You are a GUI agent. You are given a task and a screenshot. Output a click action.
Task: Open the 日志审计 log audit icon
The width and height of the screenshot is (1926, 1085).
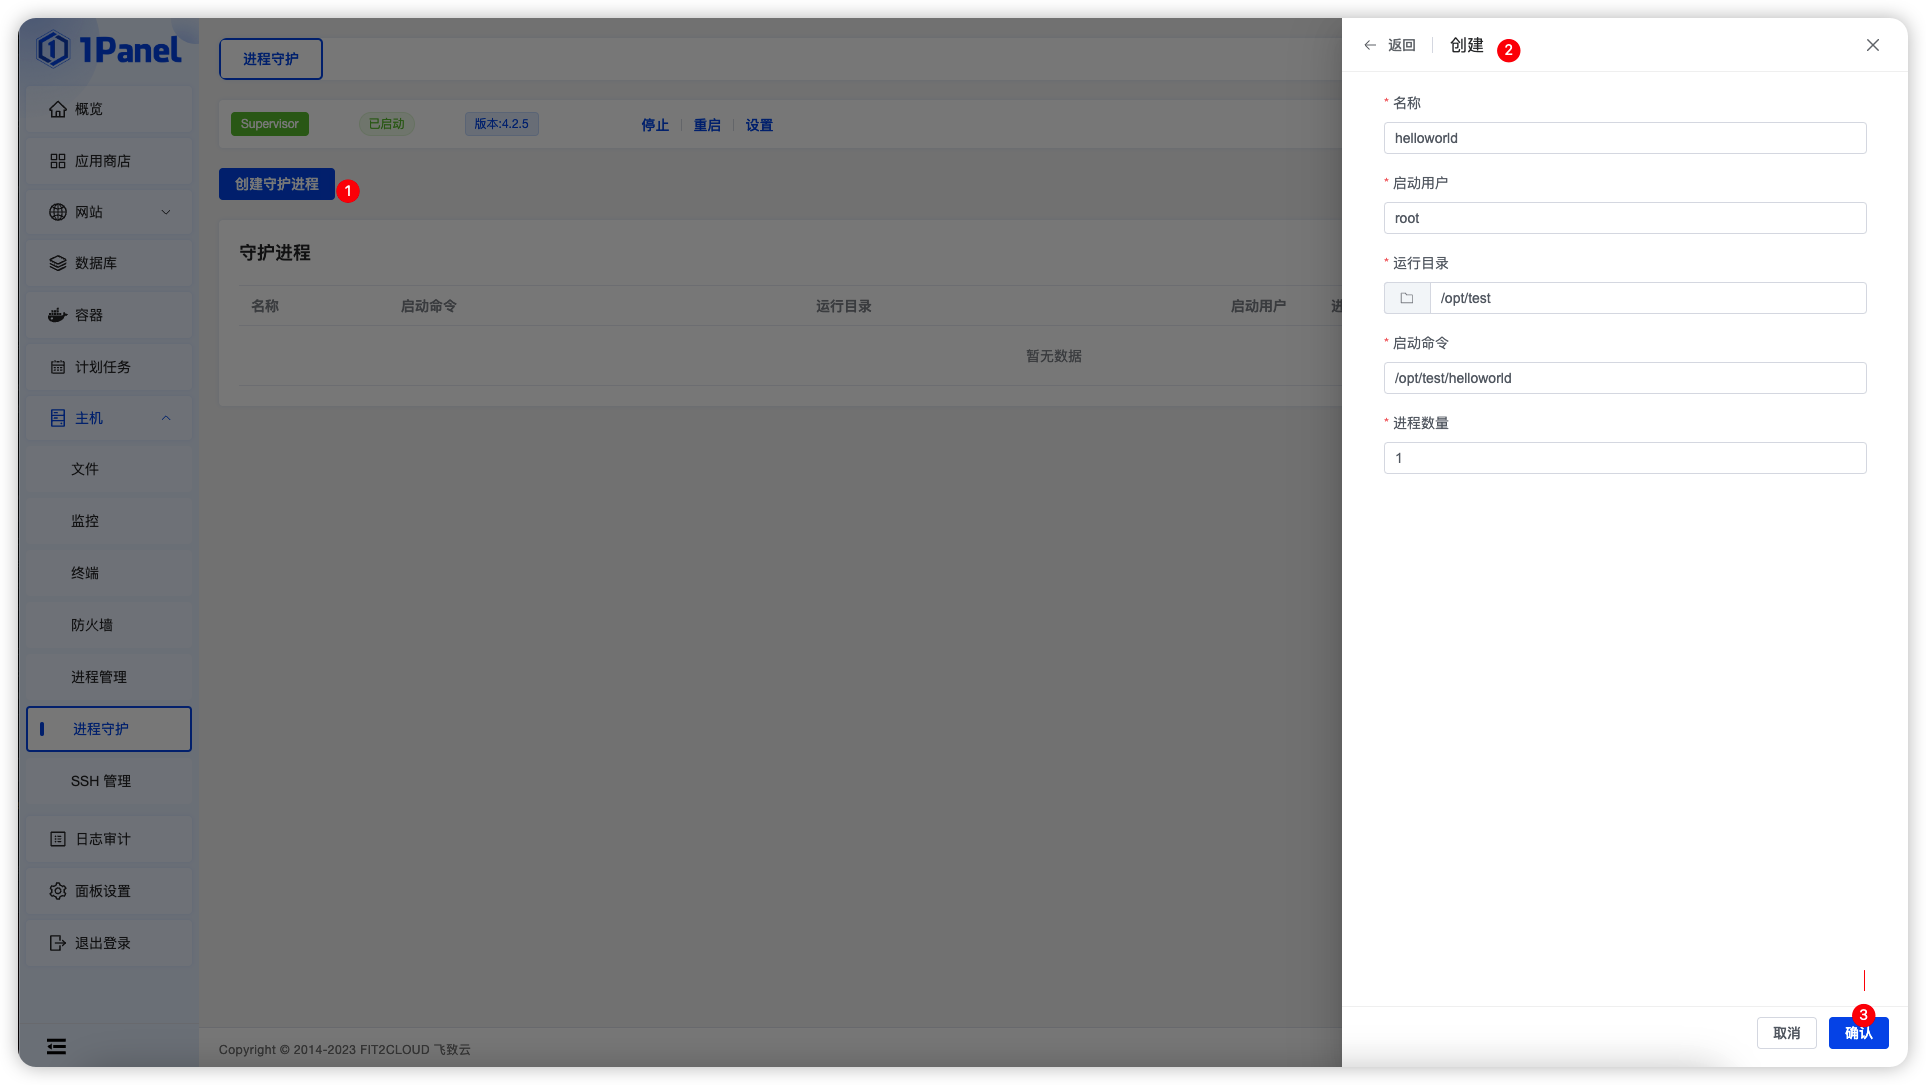click(x=58, y=838)
